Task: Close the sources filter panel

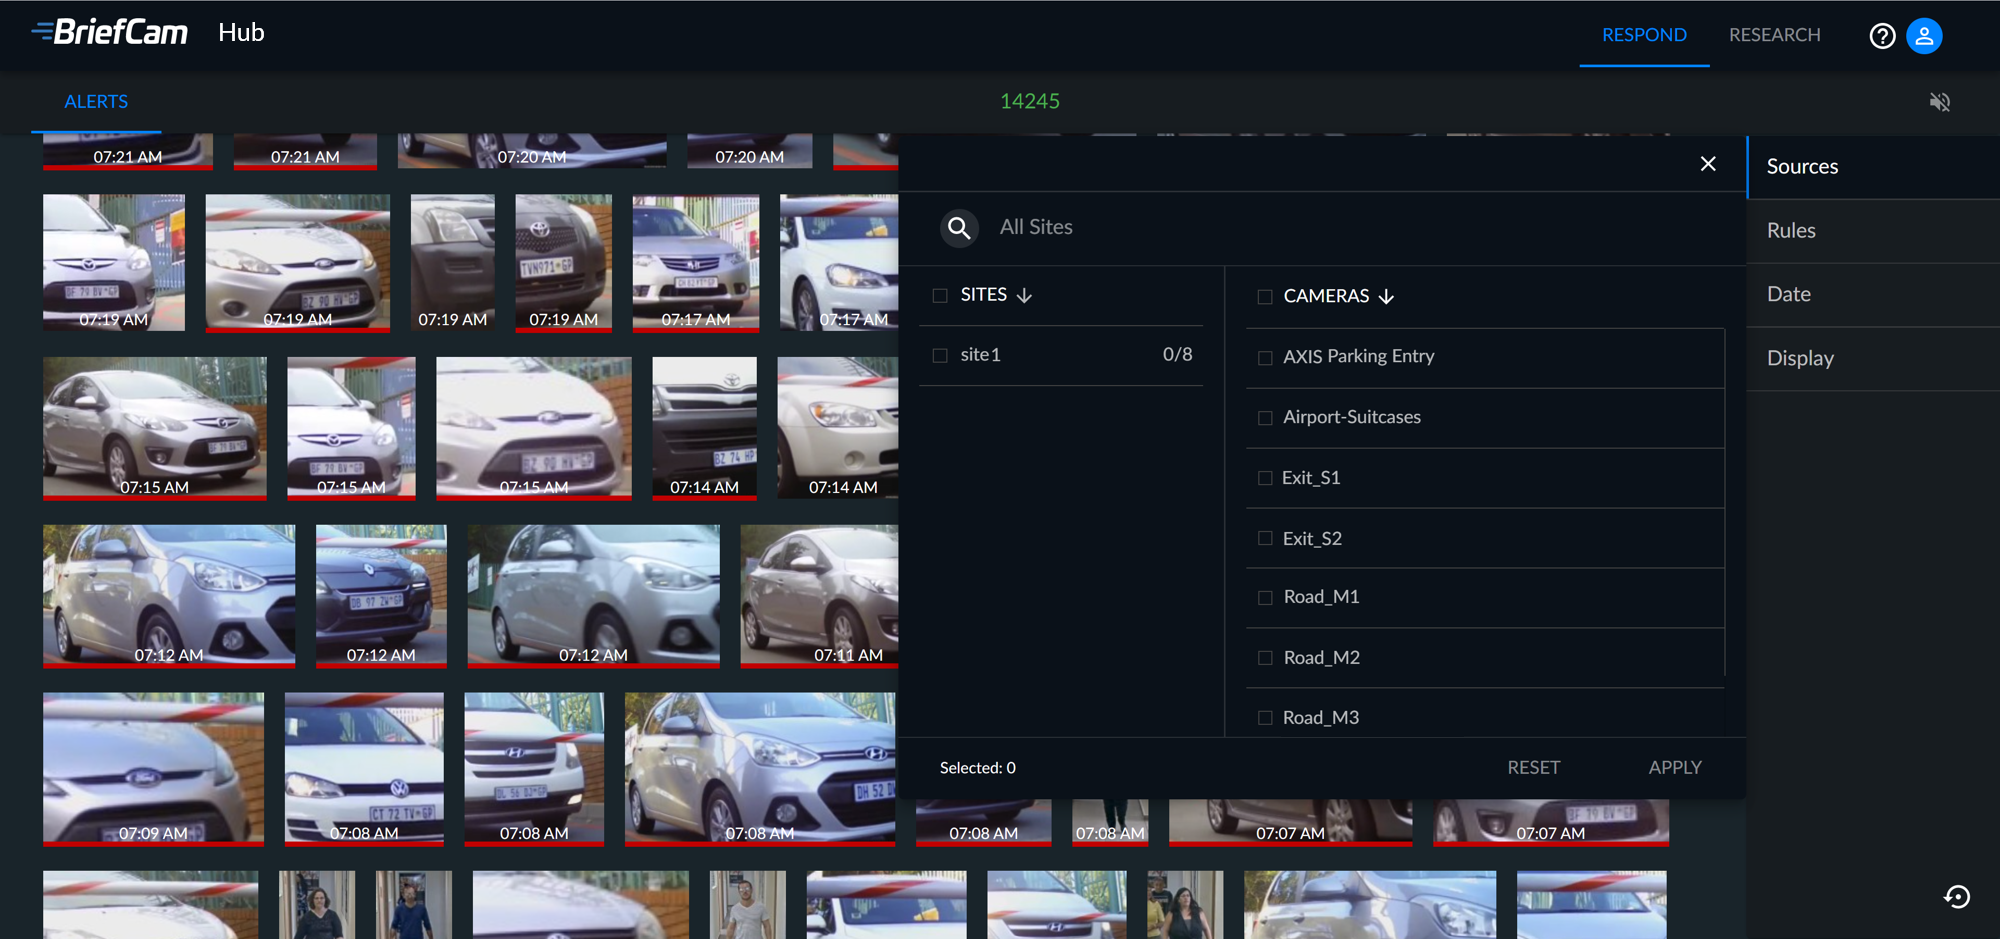Action: 1708,164
